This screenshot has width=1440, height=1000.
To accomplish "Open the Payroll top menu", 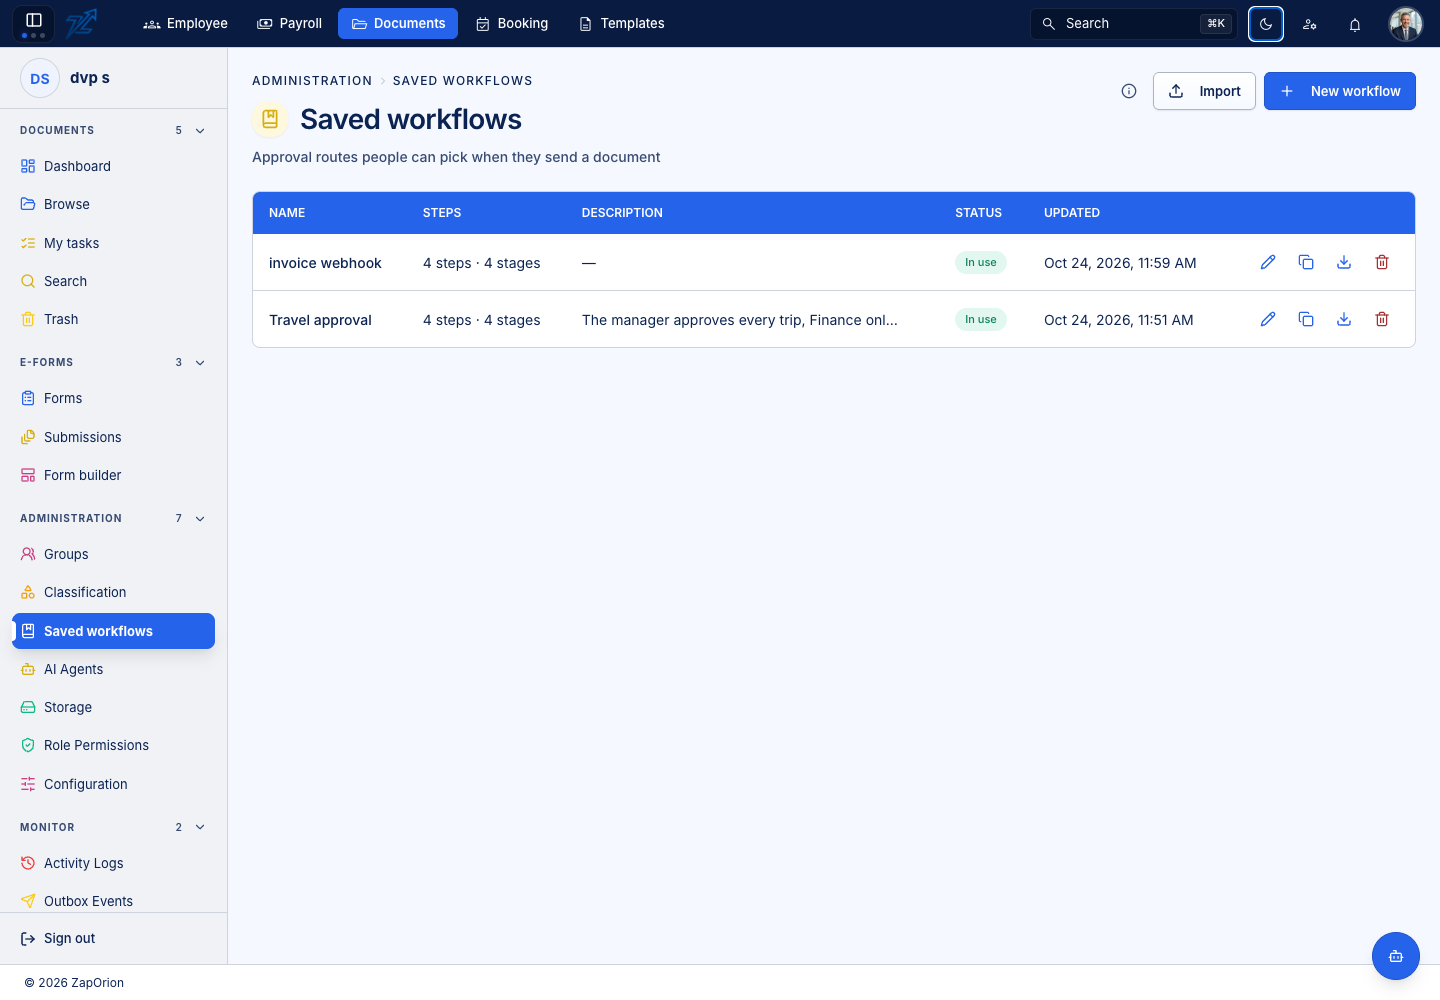I will click(289, 23).
